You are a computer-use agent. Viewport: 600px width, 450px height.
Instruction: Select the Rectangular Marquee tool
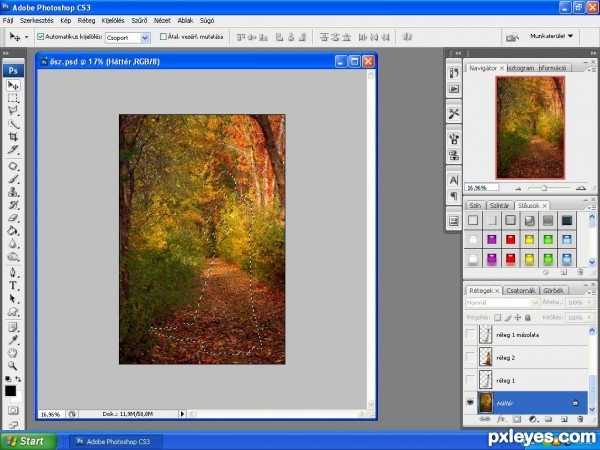click(x=13, y=98)
